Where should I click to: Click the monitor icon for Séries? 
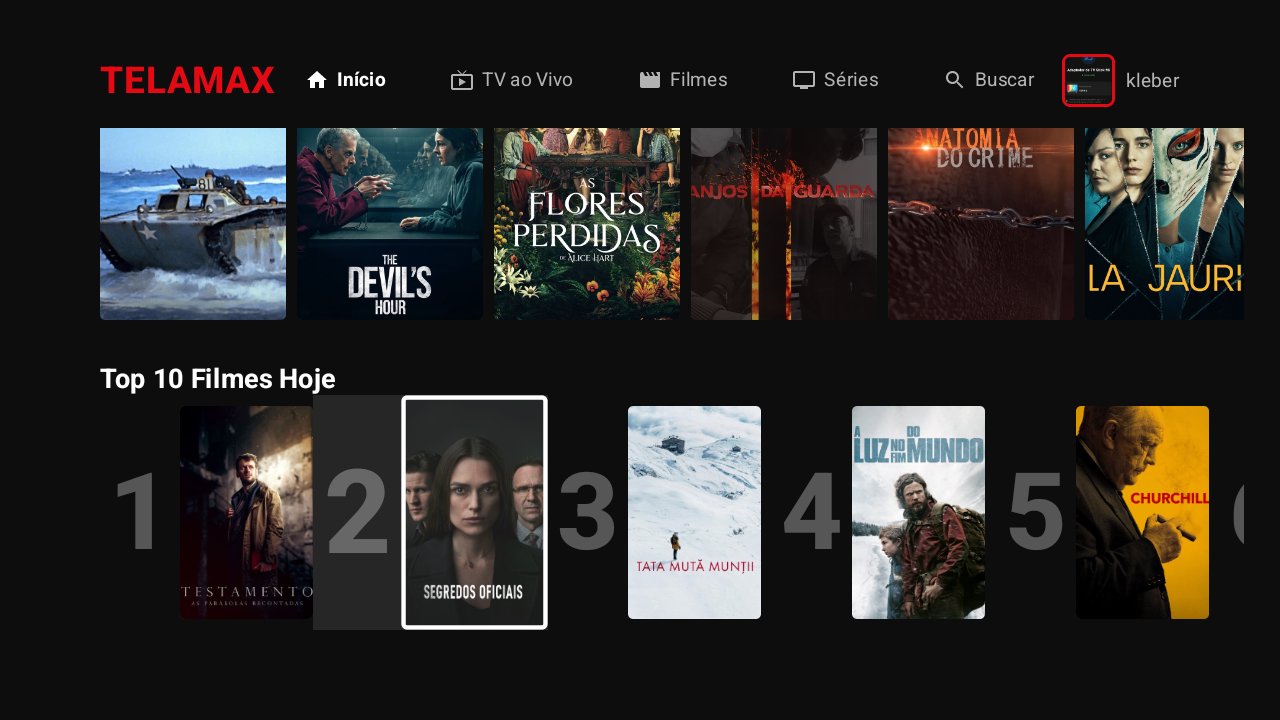(804, 80)
